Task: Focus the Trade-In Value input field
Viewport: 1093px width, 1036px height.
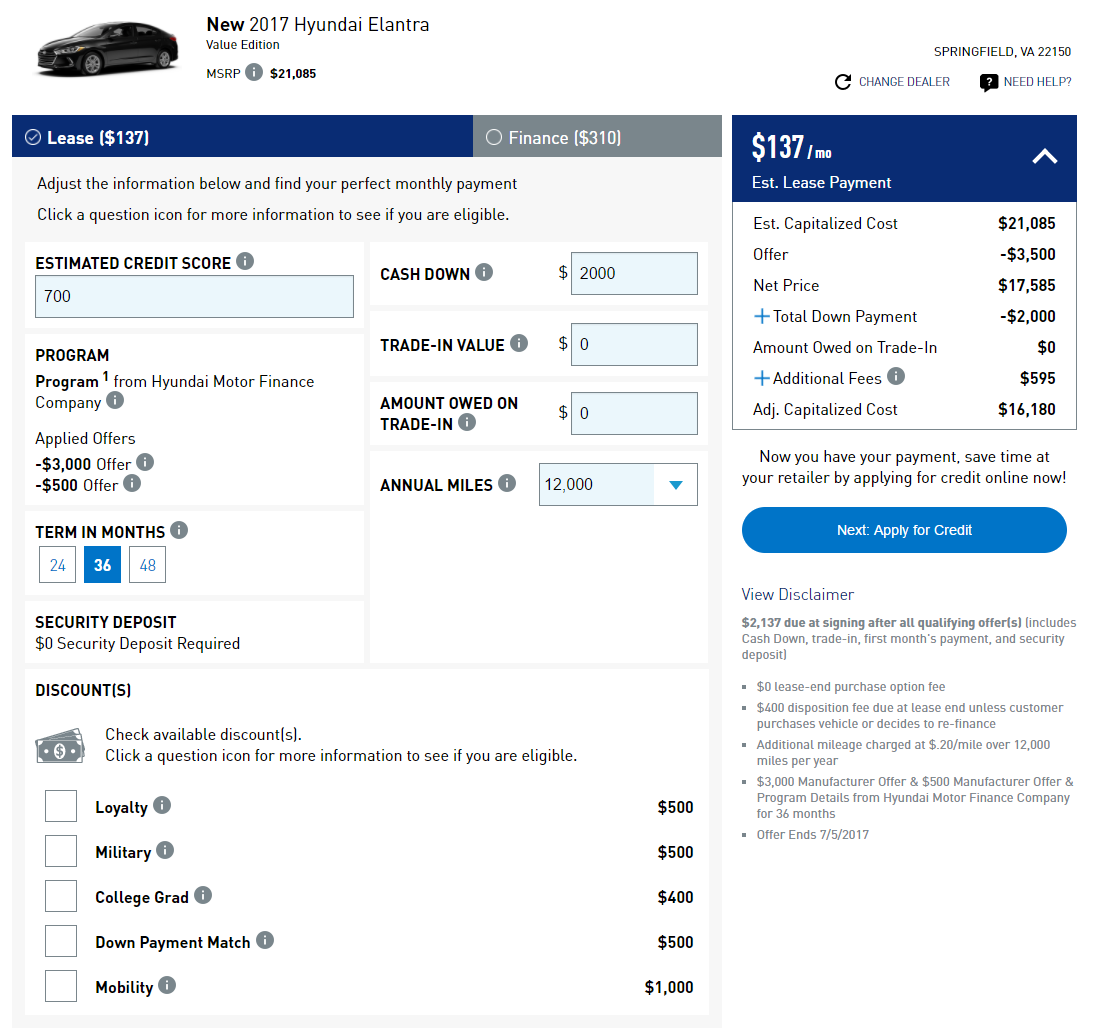Action: (634, 344)
